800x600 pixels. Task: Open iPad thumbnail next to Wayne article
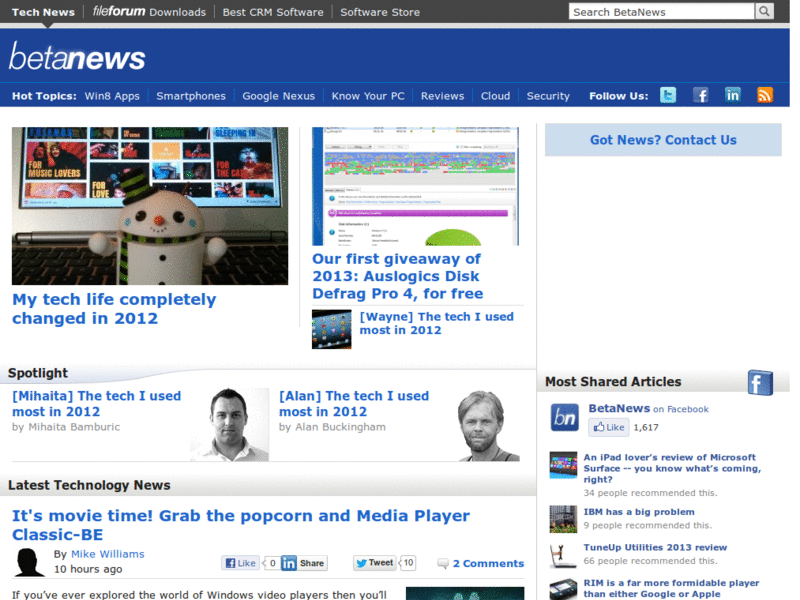332,330
